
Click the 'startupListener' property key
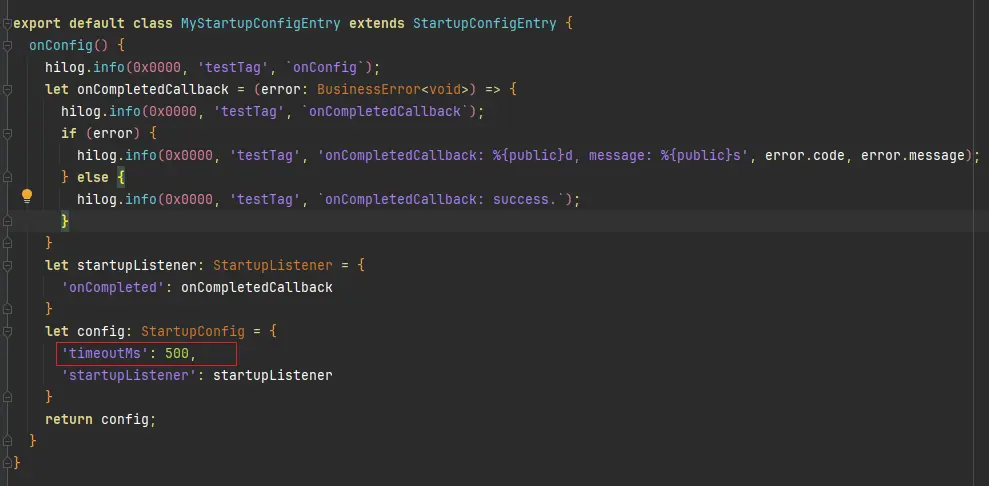pyautogui.click(x=129, y=375)
